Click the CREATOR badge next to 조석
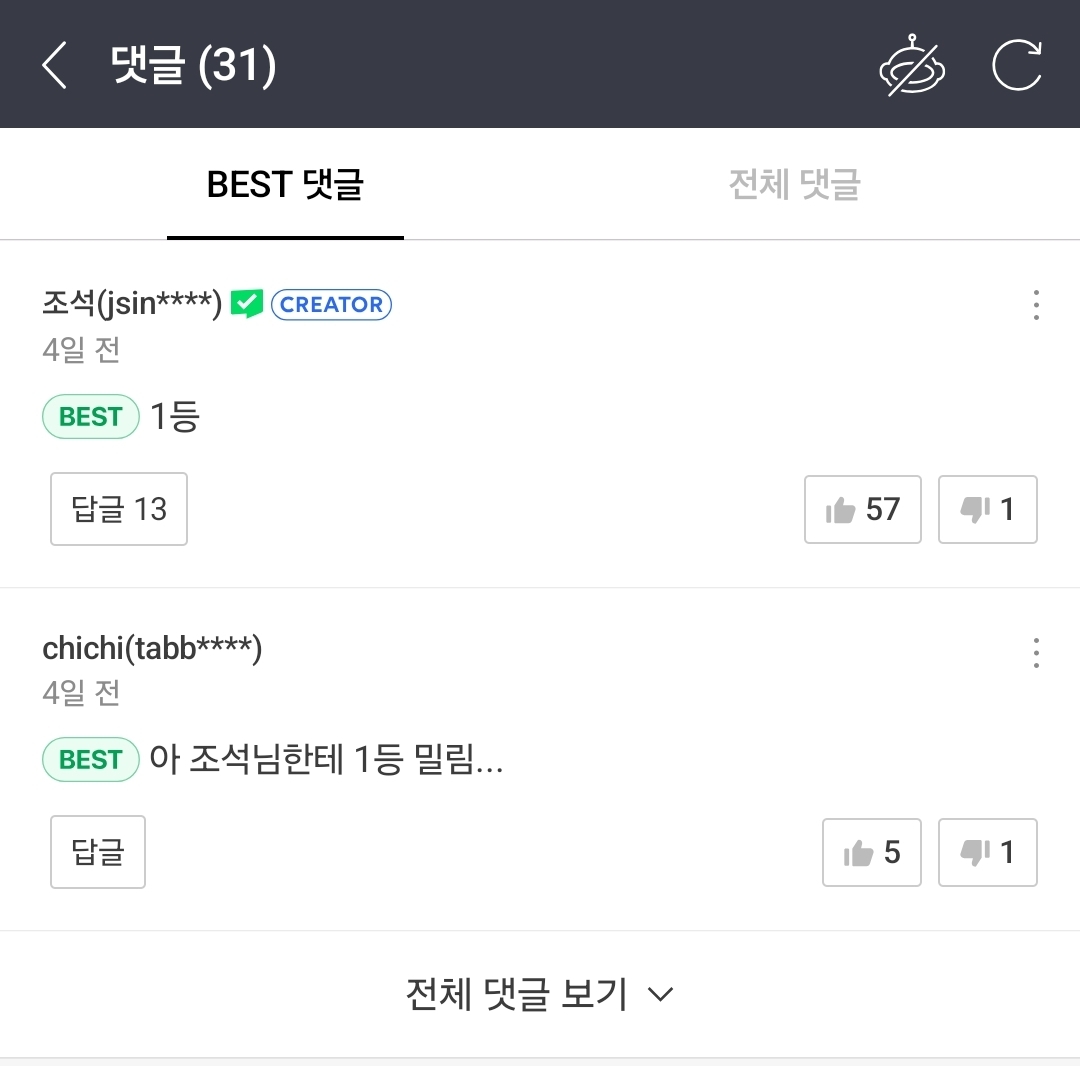 331,305
